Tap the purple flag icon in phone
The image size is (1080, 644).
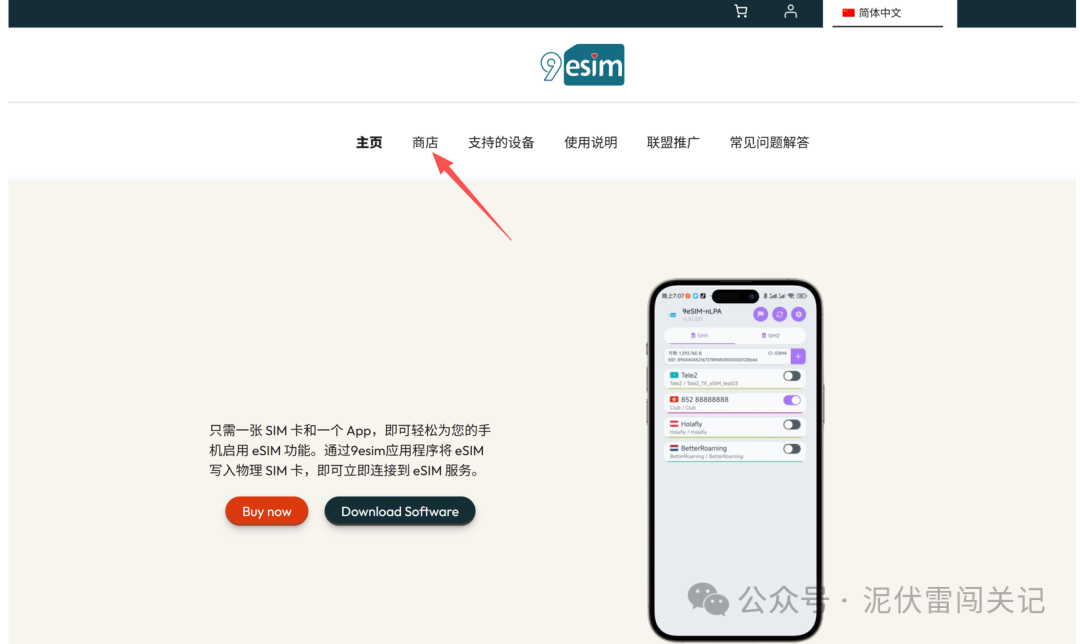click(760, 314)
